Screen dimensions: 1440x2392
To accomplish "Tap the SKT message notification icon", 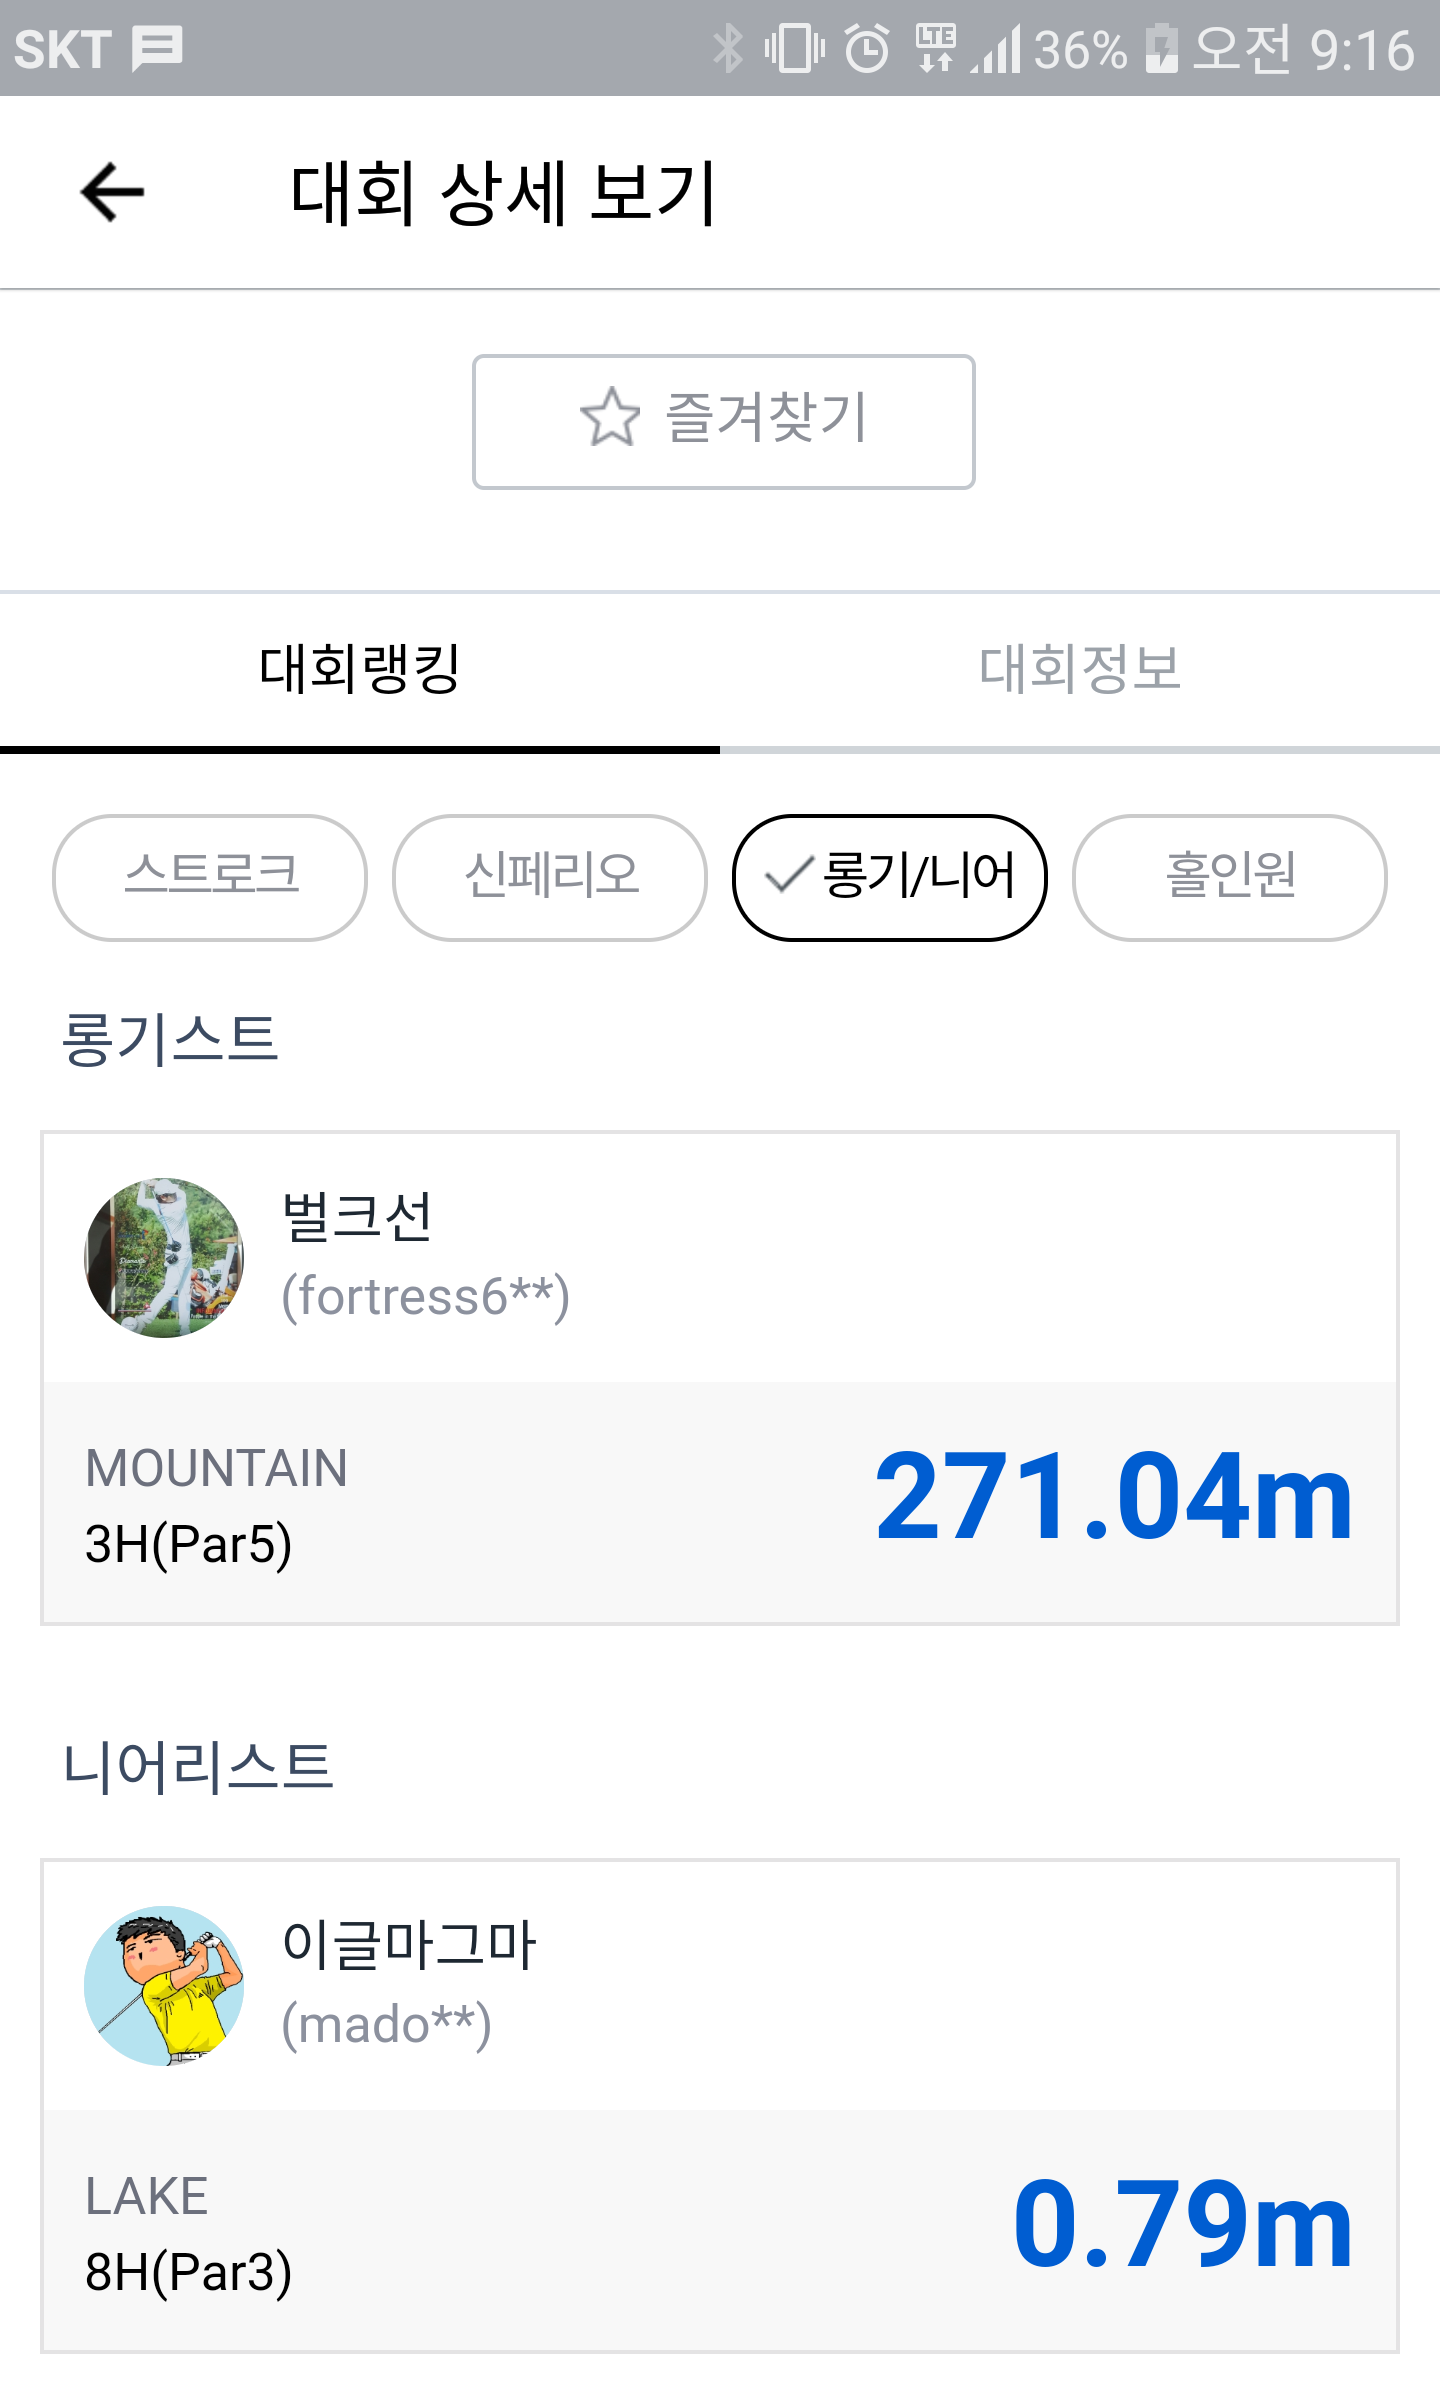I will [x=158, y=48].
